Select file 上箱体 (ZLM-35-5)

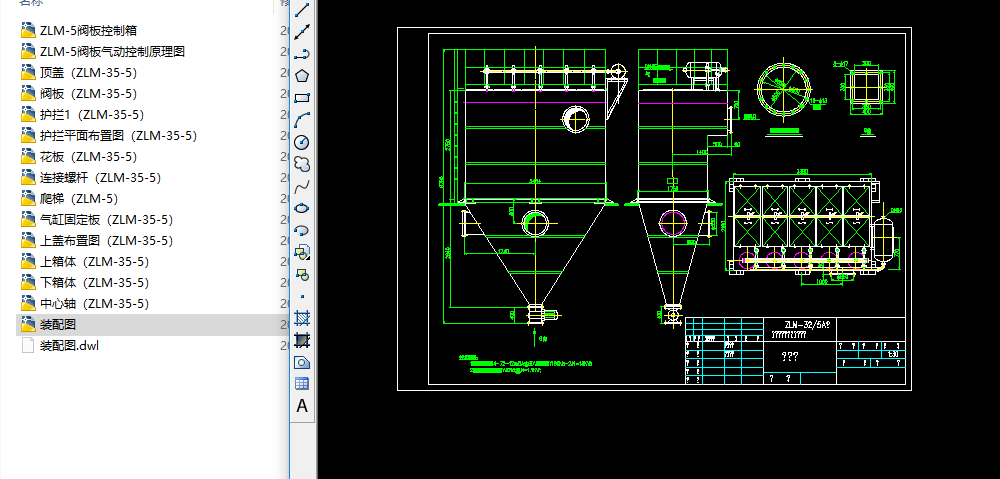[94, 262]
